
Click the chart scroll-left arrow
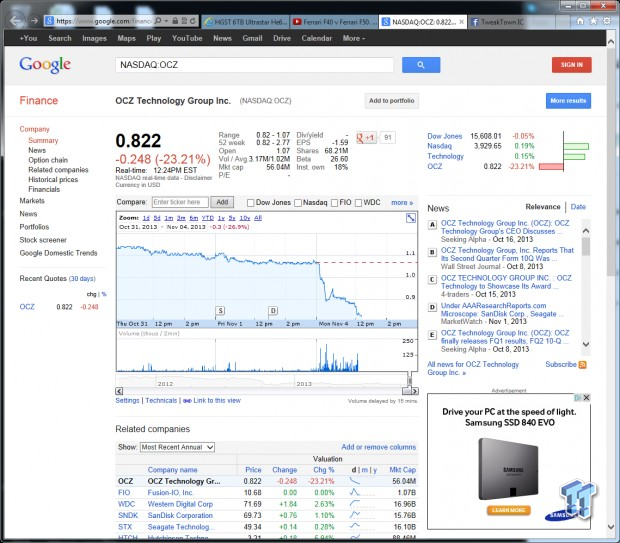(119, 391)
